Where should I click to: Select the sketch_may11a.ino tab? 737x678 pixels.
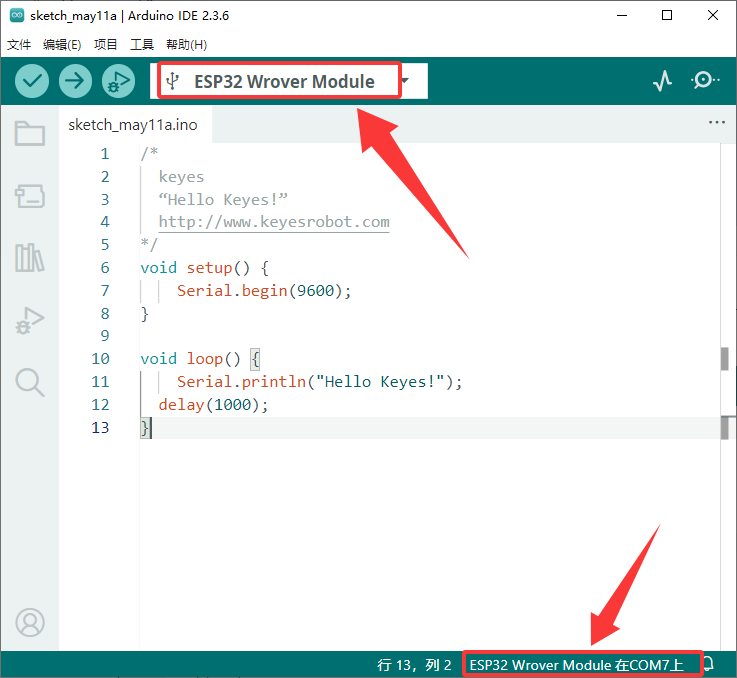[133, 125]
